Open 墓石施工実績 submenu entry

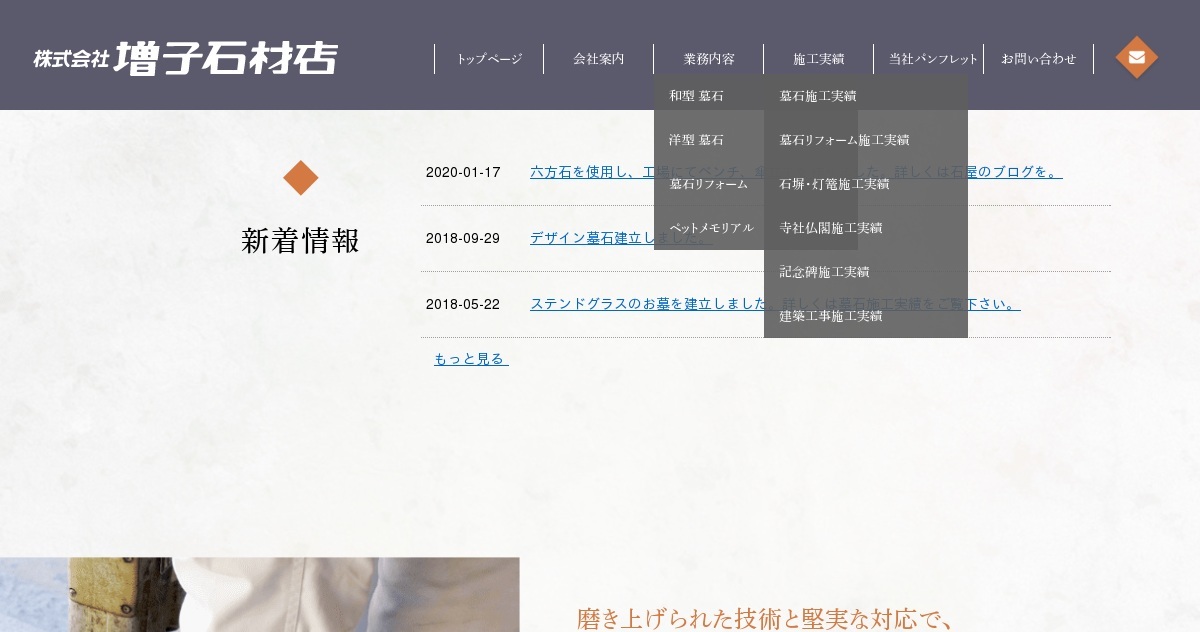coord(866,96)
